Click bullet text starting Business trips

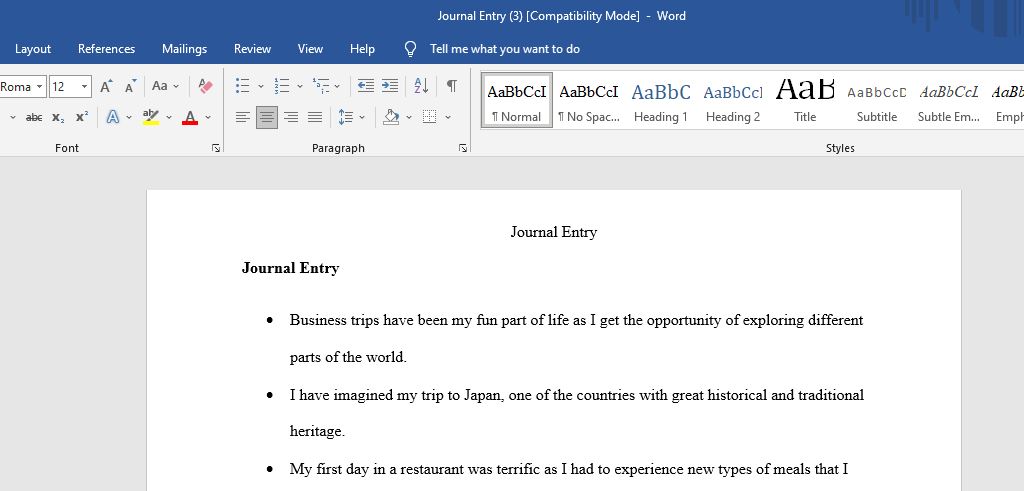[x=577, y=339]
